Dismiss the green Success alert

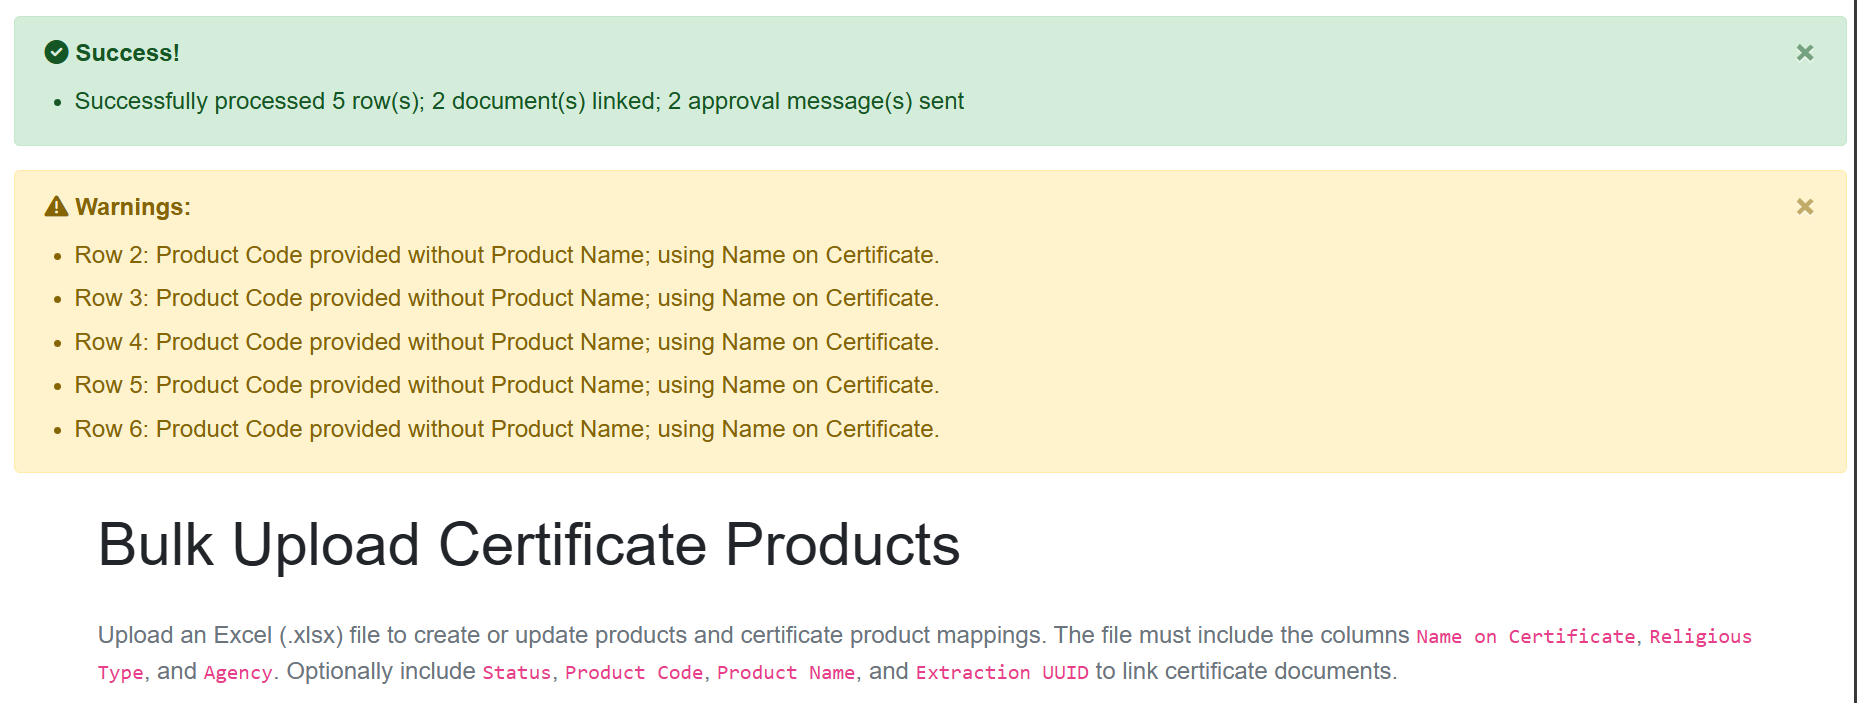coord(1804,53)
